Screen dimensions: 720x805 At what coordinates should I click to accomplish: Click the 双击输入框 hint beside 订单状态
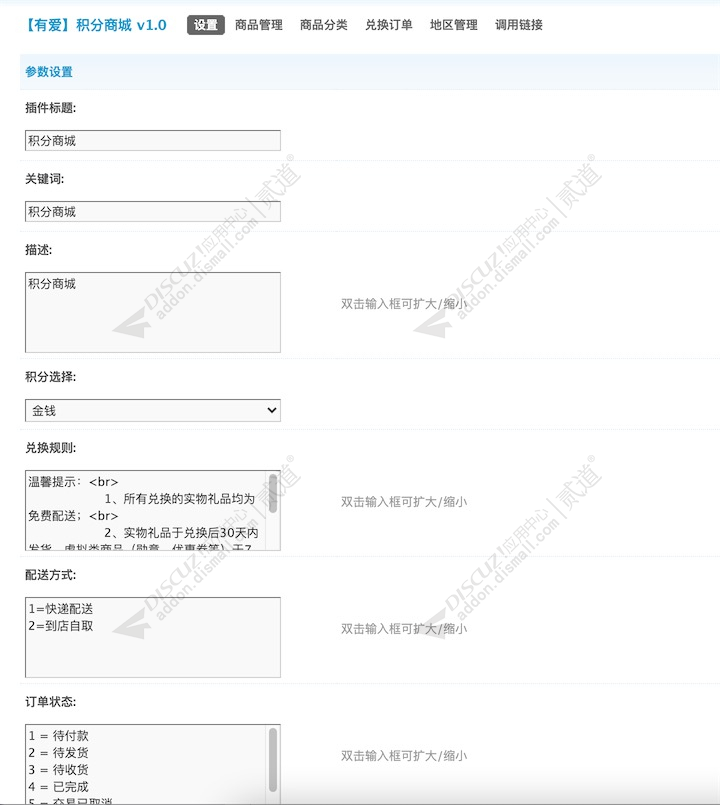(404, 755)
